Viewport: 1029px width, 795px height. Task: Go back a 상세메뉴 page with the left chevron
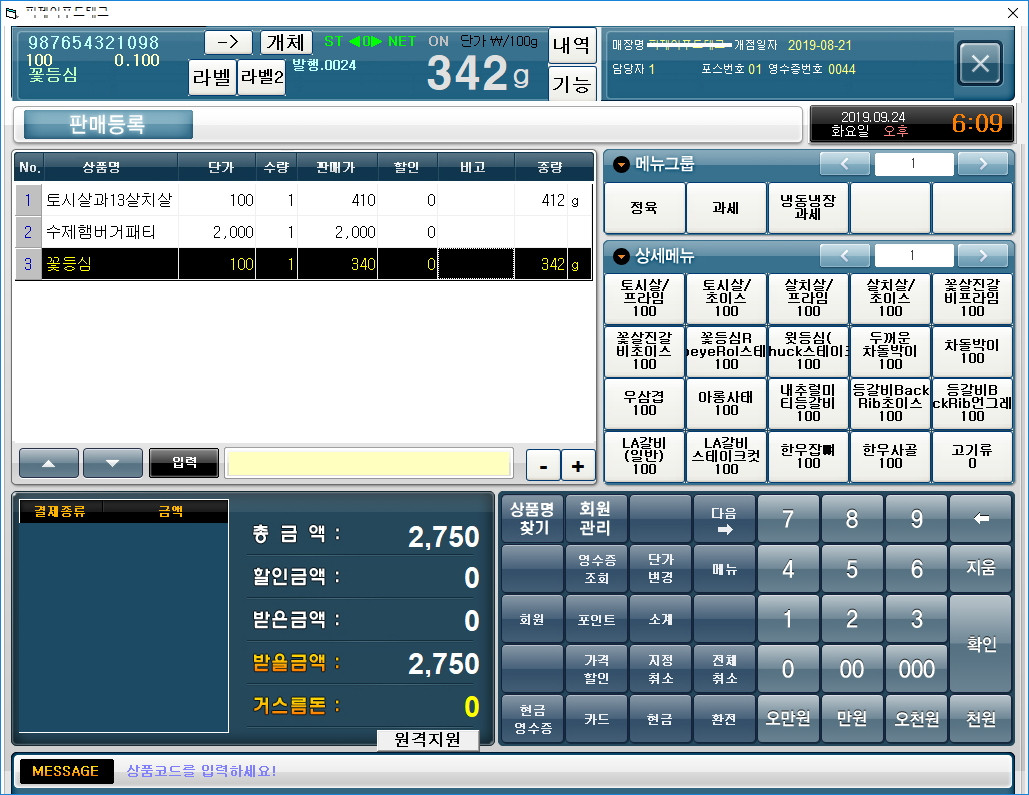click(x=847, y=255)
